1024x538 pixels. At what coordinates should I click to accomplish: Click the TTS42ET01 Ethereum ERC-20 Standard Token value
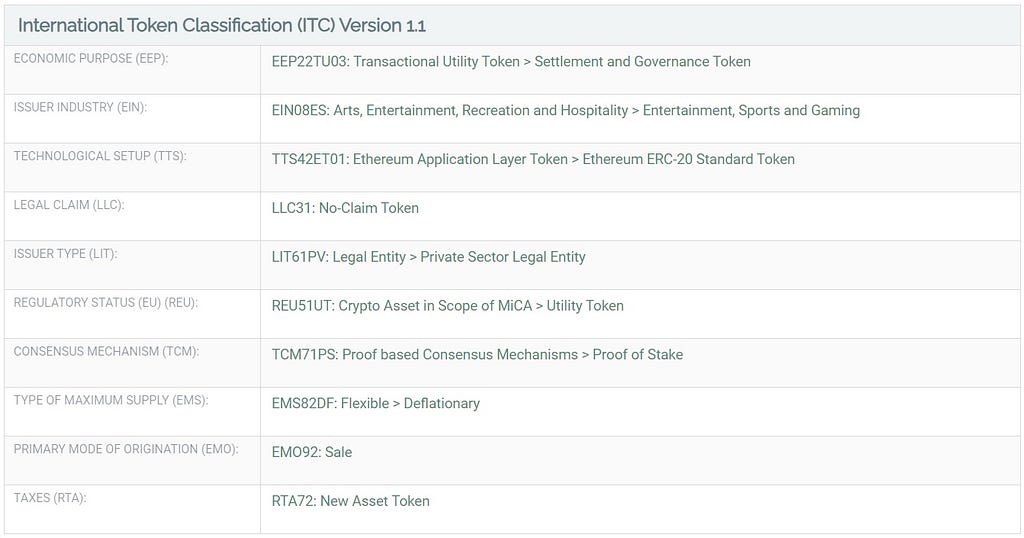pyautogui.click(x=533, y=159)
